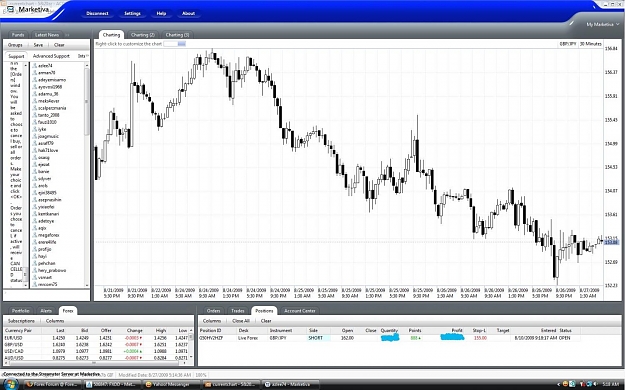
Task: Click the up arrow of the user list scrollbar
Action: (x=86, y=65)
